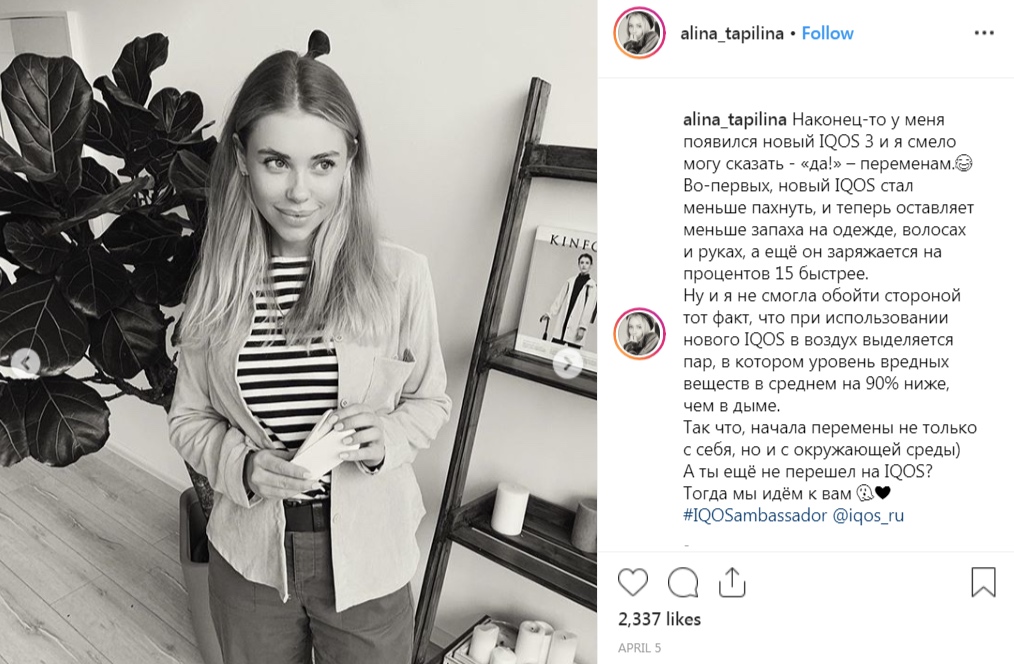Image resolution: width=1014 pixels, height=664 pixels.
Task: Open #IQOSambassador hashtag link
Action: pos(755,515)
